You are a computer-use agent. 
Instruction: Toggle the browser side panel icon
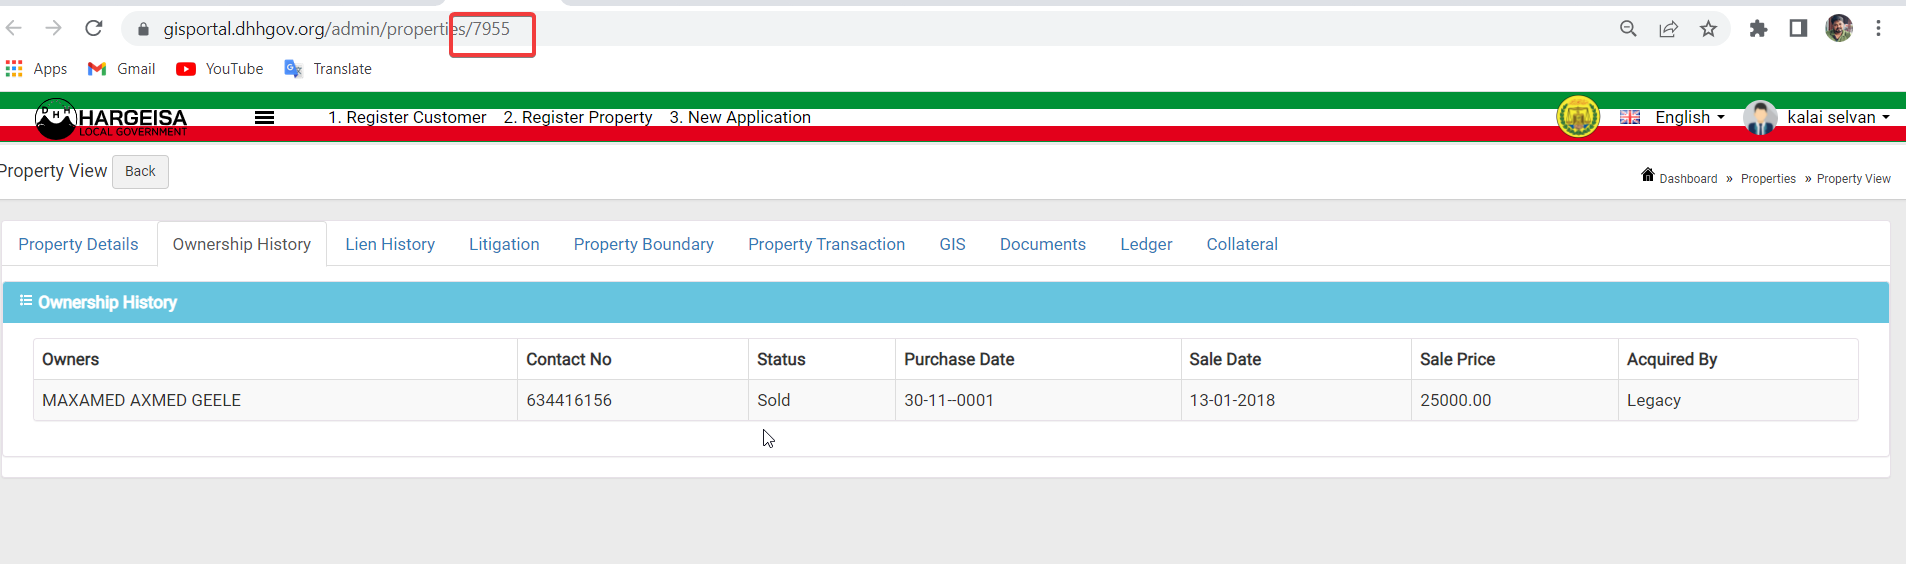click(1798, 29)
